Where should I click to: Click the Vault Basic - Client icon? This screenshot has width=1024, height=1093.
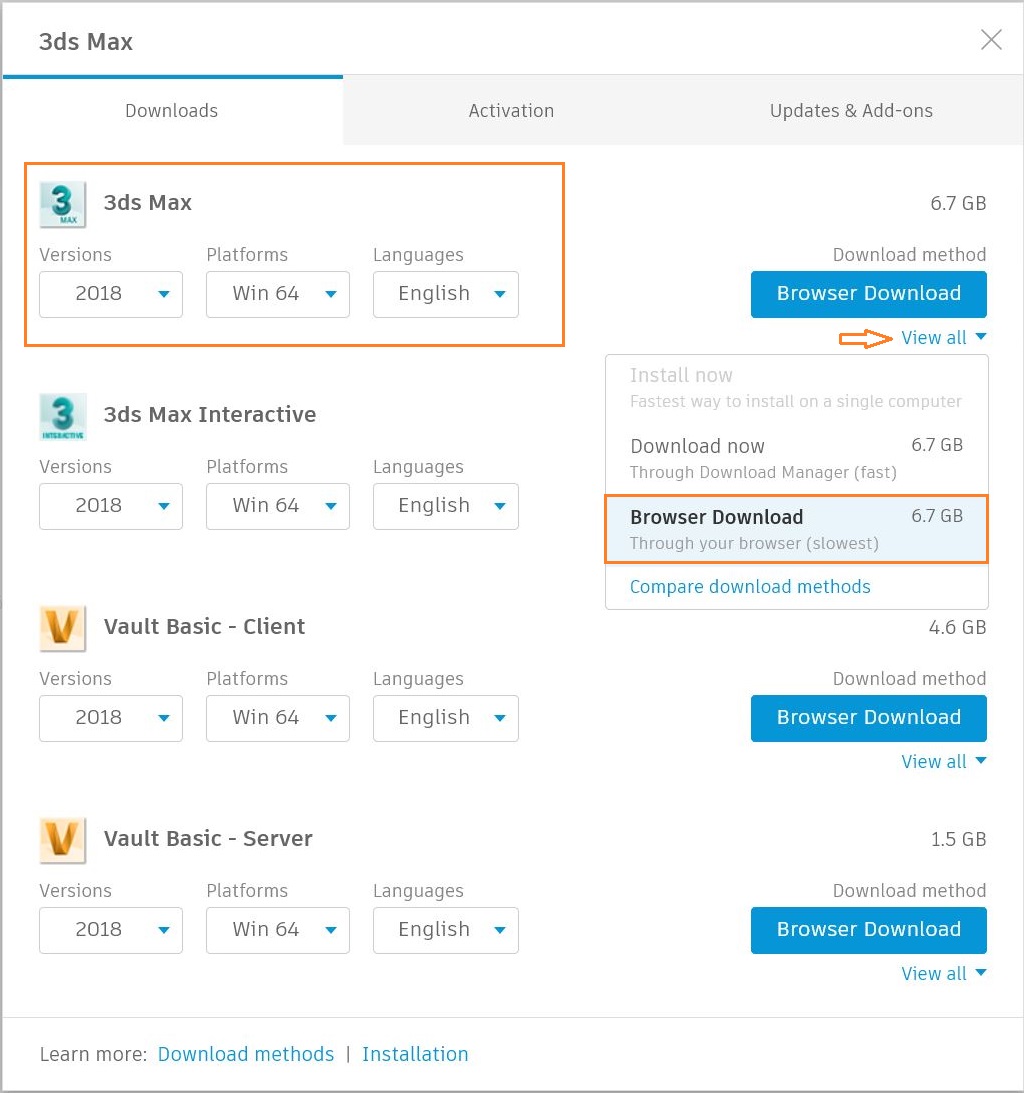[x=62, y=628]
